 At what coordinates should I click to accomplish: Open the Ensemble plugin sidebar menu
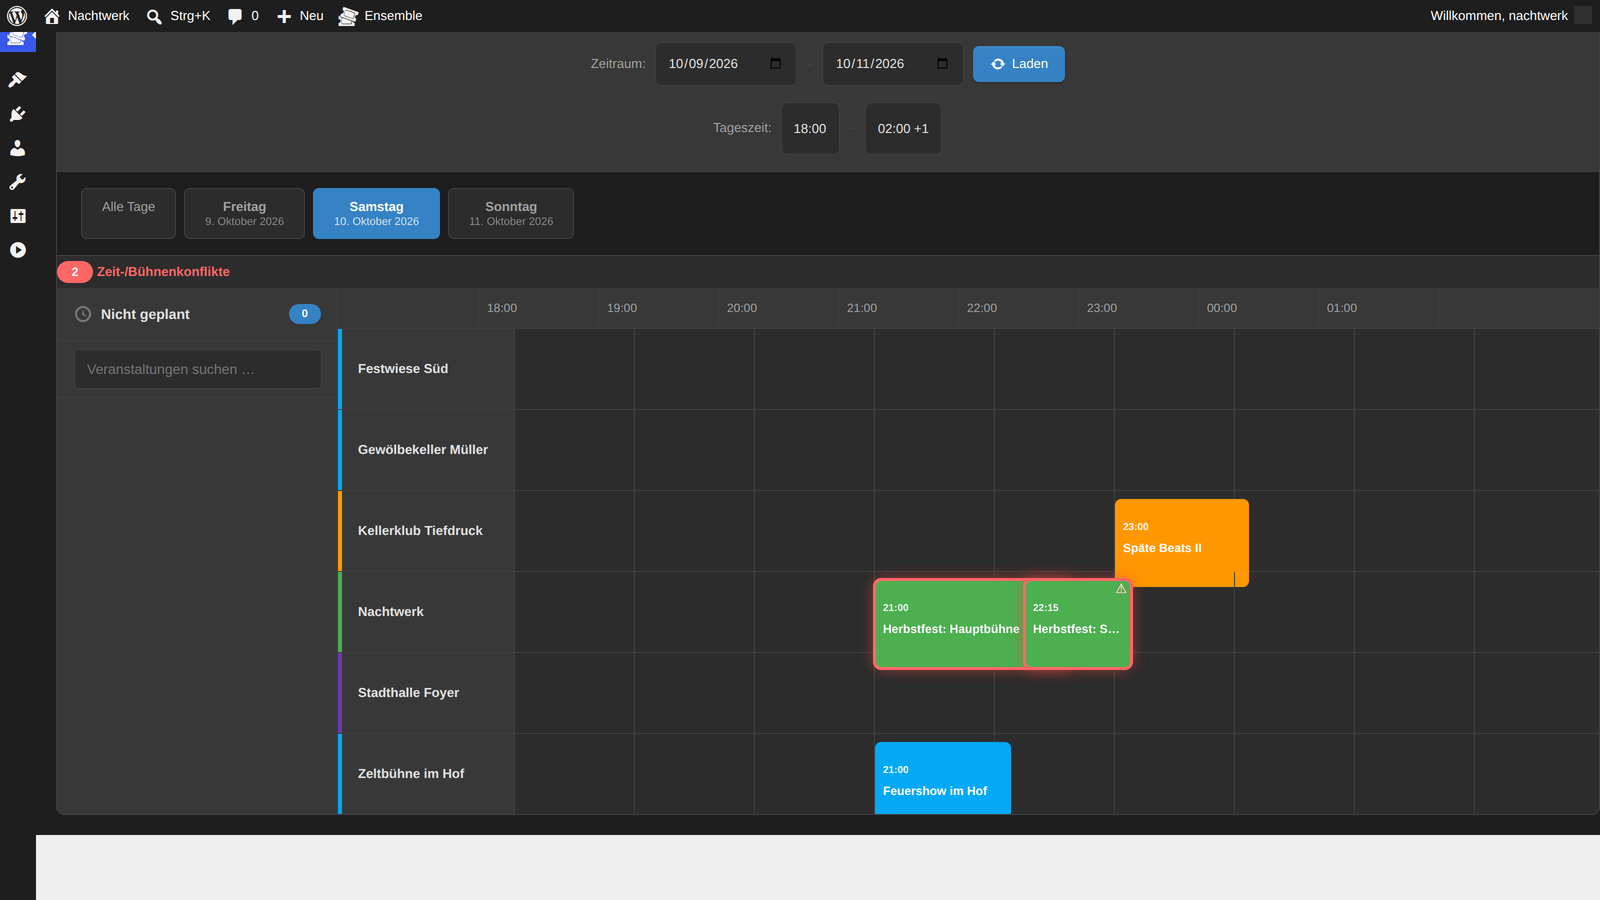coord(17,41)
